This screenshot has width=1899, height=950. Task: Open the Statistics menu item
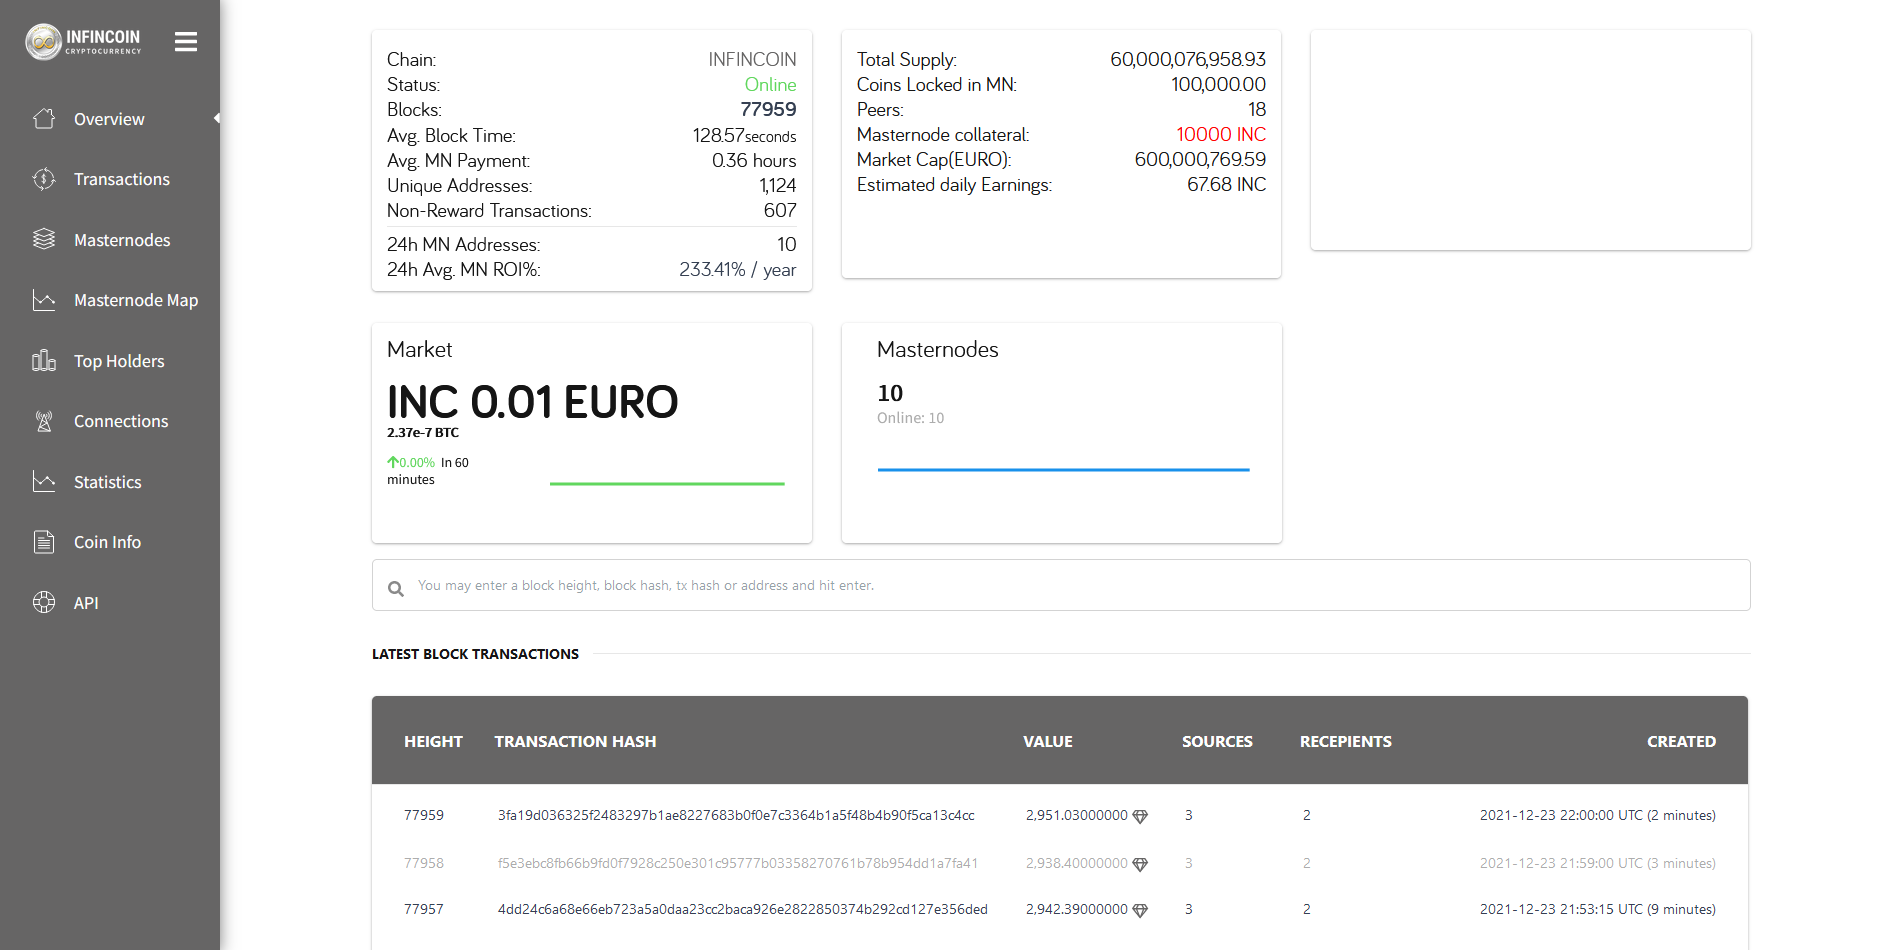point(107,482)
